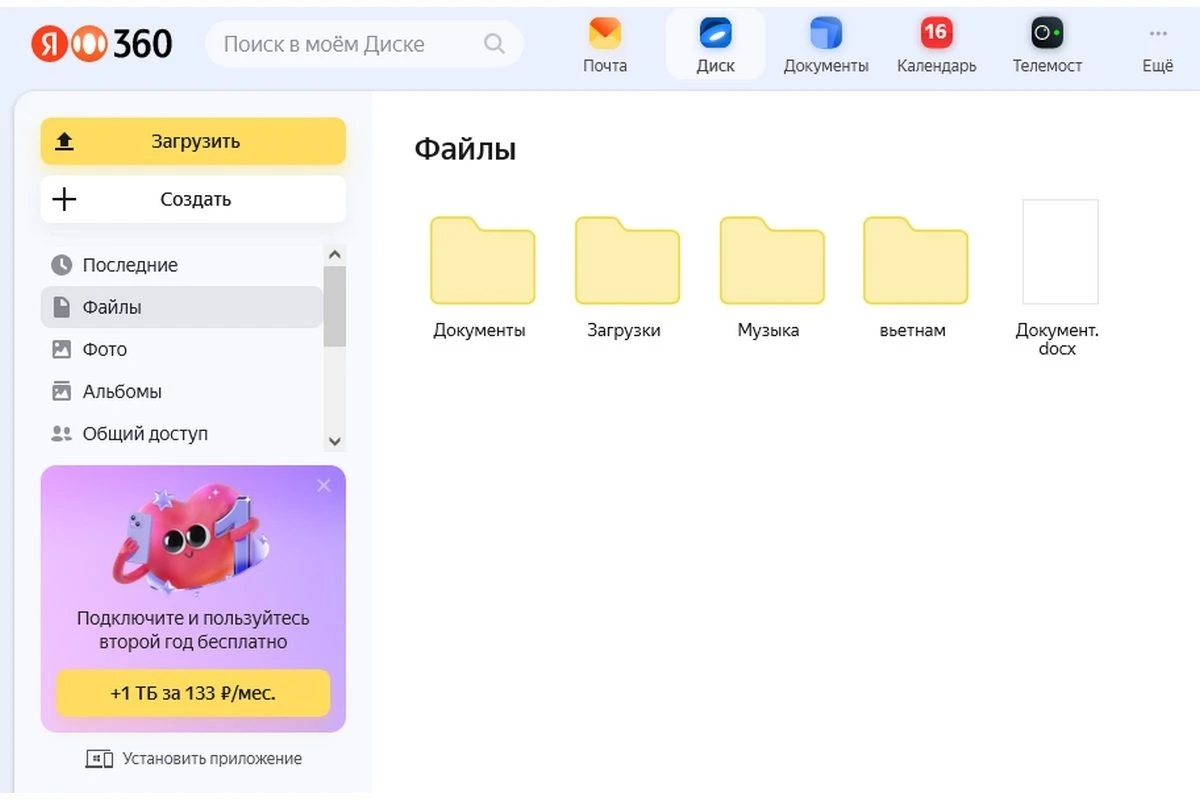
Task: Click the people icon beside Общий доступ
Action: (62, 434)
